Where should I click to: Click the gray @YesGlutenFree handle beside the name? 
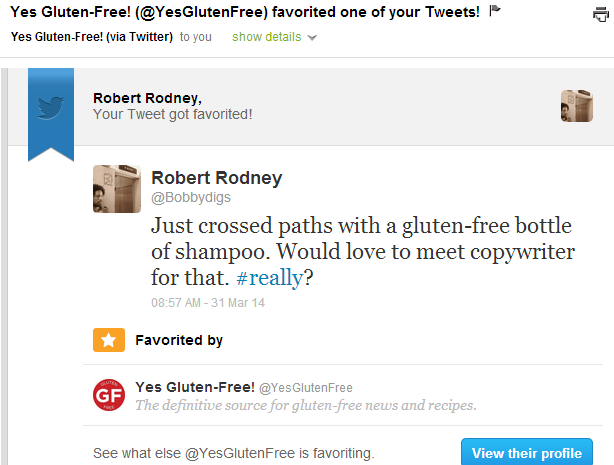306,388
